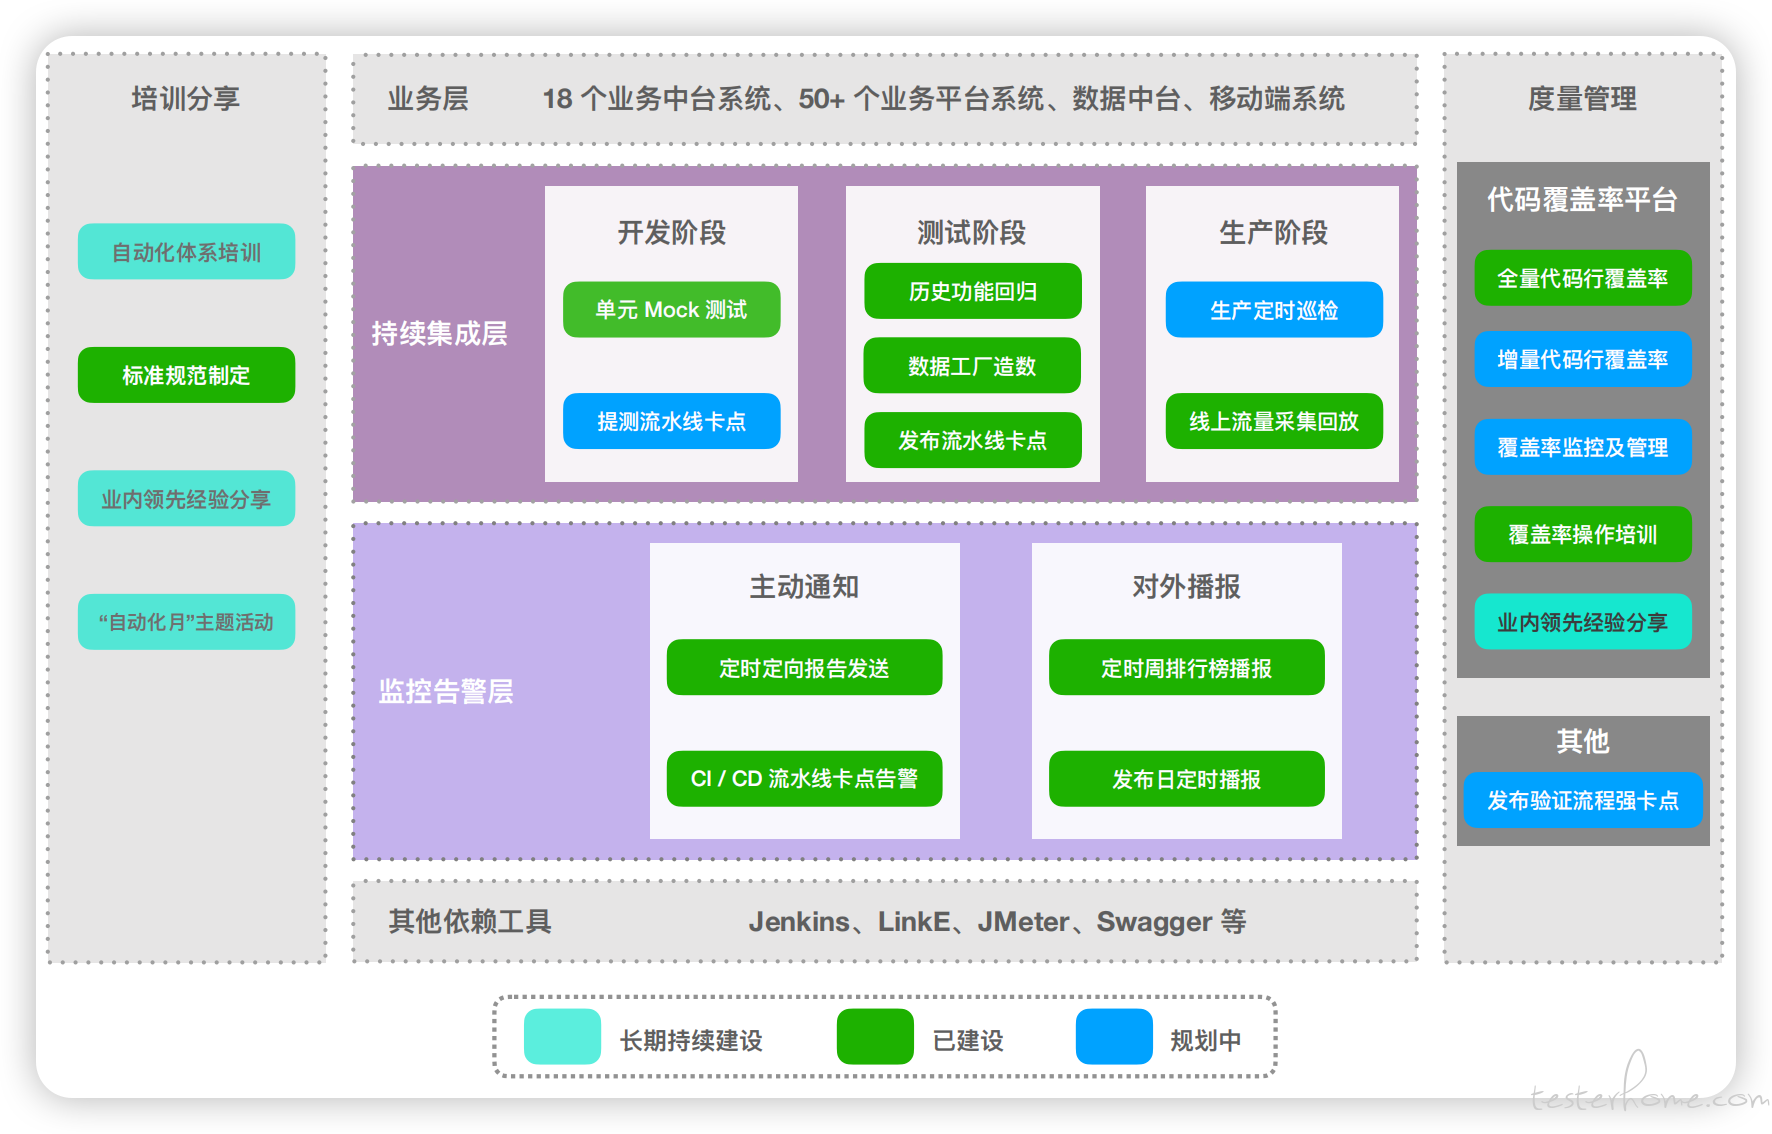Click the 业务层 label
The image size is (1772, 1134).
click(428, 98)
